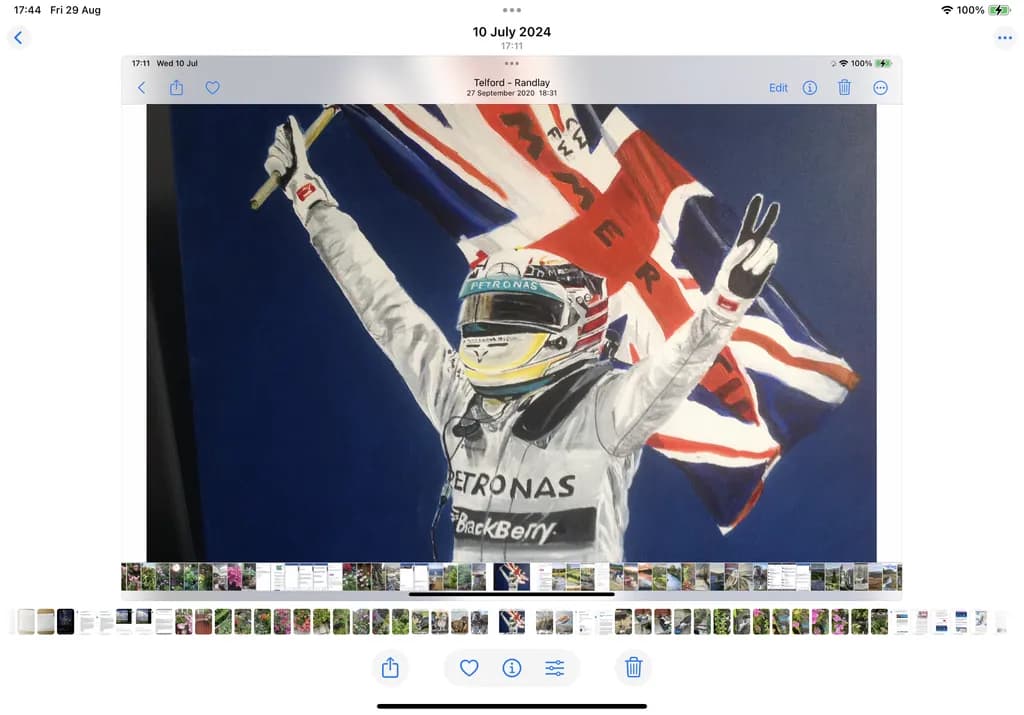Select the black thumbnail near the strip's left end
This screenshot has width=1024, height=715.
65,622
